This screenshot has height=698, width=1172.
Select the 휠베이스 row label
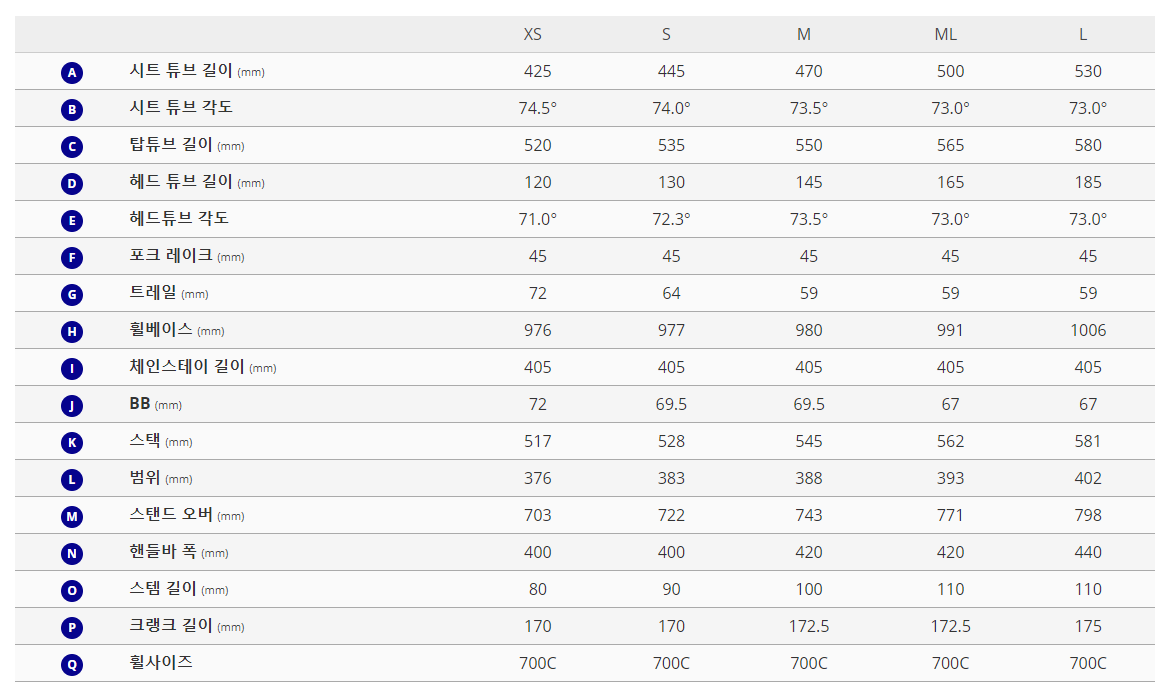click(161, 330)
